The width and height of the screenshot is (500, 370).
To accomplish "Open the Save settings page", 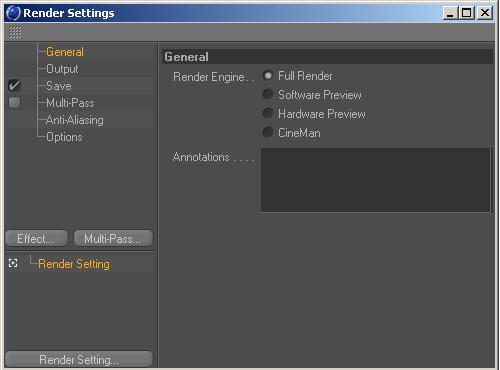I will pos(59,86).
